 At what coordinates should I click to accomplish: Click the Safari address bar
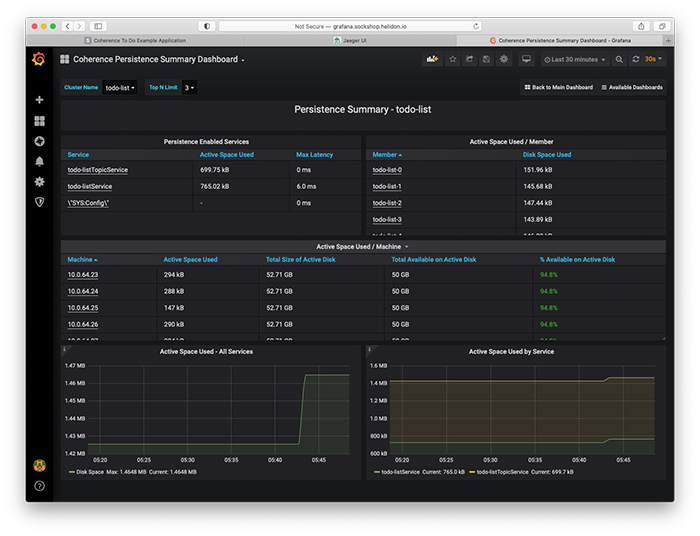(x=350, y=26)
